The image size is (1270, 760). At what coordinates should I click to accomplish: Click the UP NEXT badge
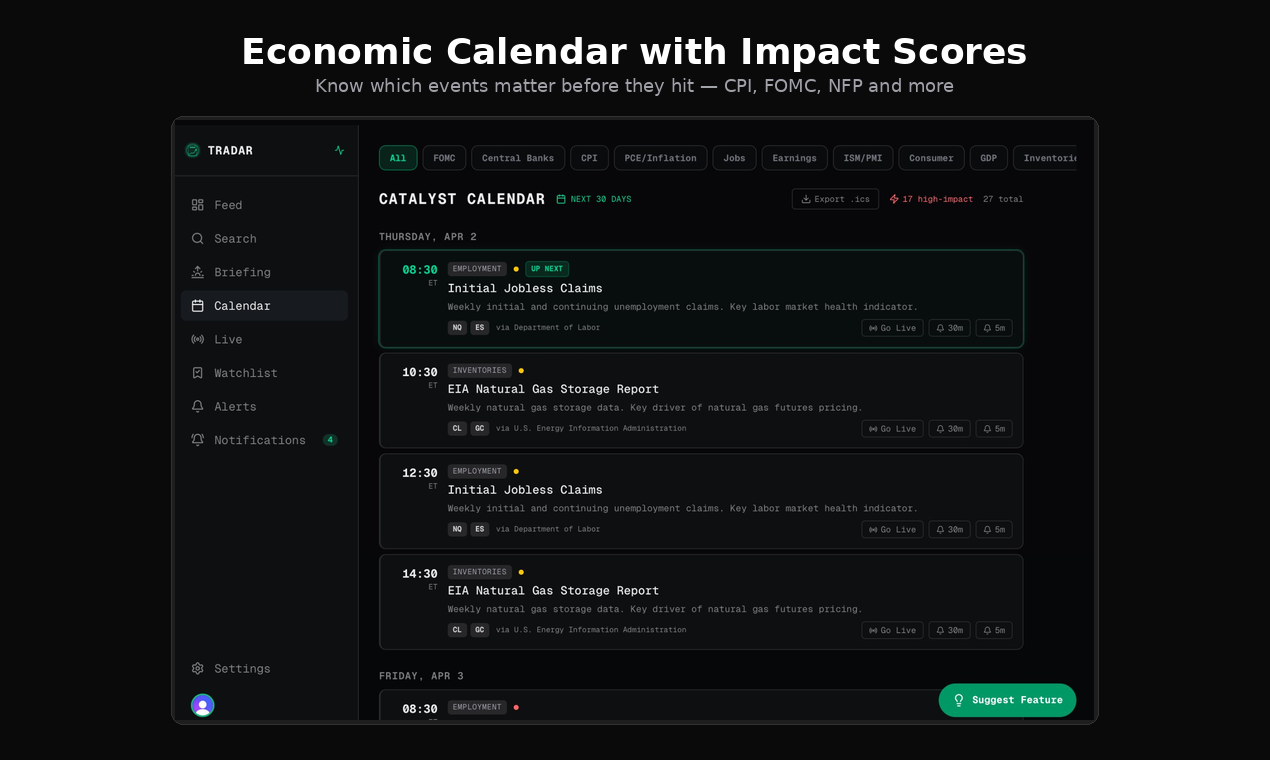(x=547, y=269)
